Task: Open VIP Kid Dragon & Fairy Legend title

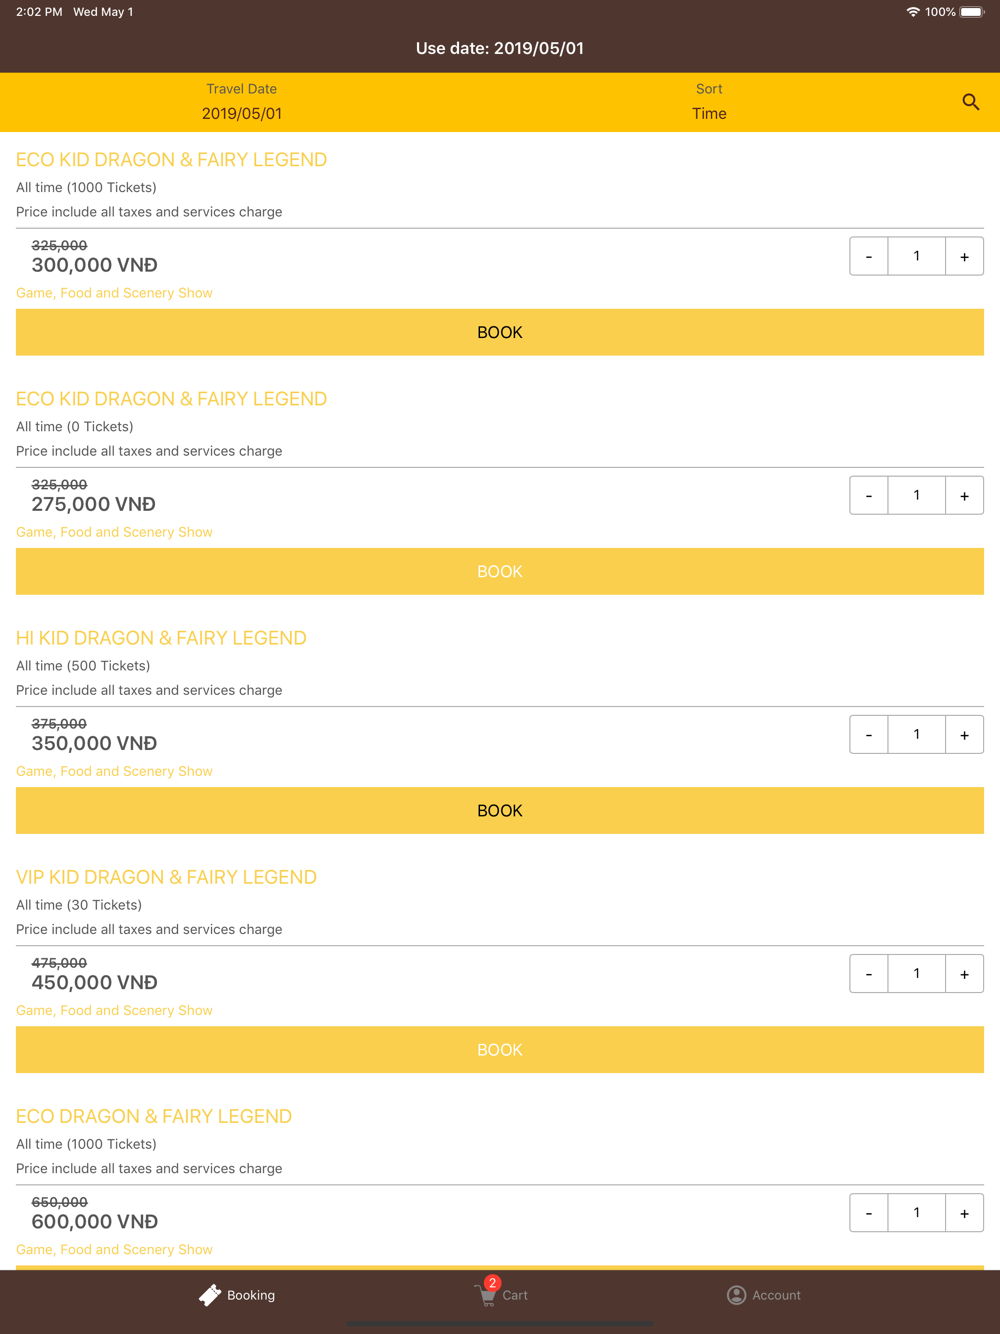Action: [166, 877]
